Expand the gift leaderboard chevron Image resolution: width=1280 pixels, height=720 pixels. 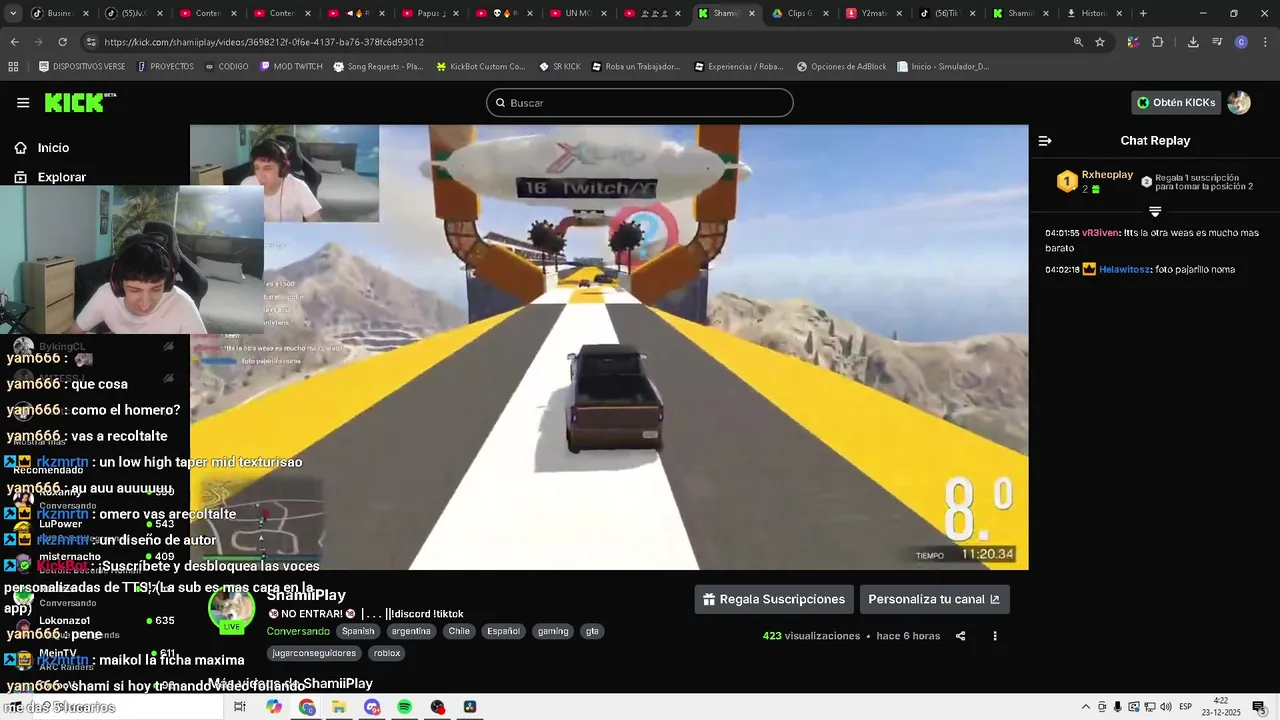point(1155,211)
